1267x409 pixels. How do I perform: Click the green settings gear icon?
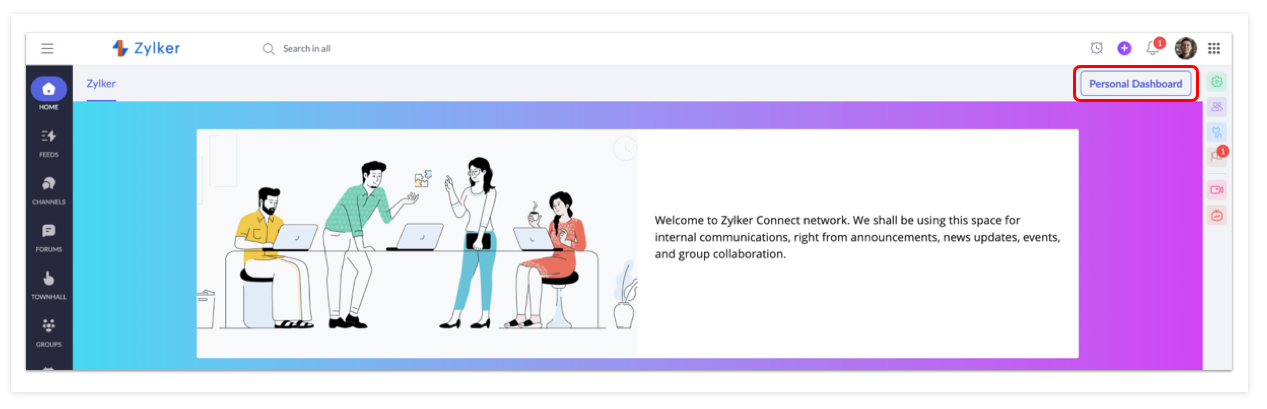click(x=1217, y=82)
